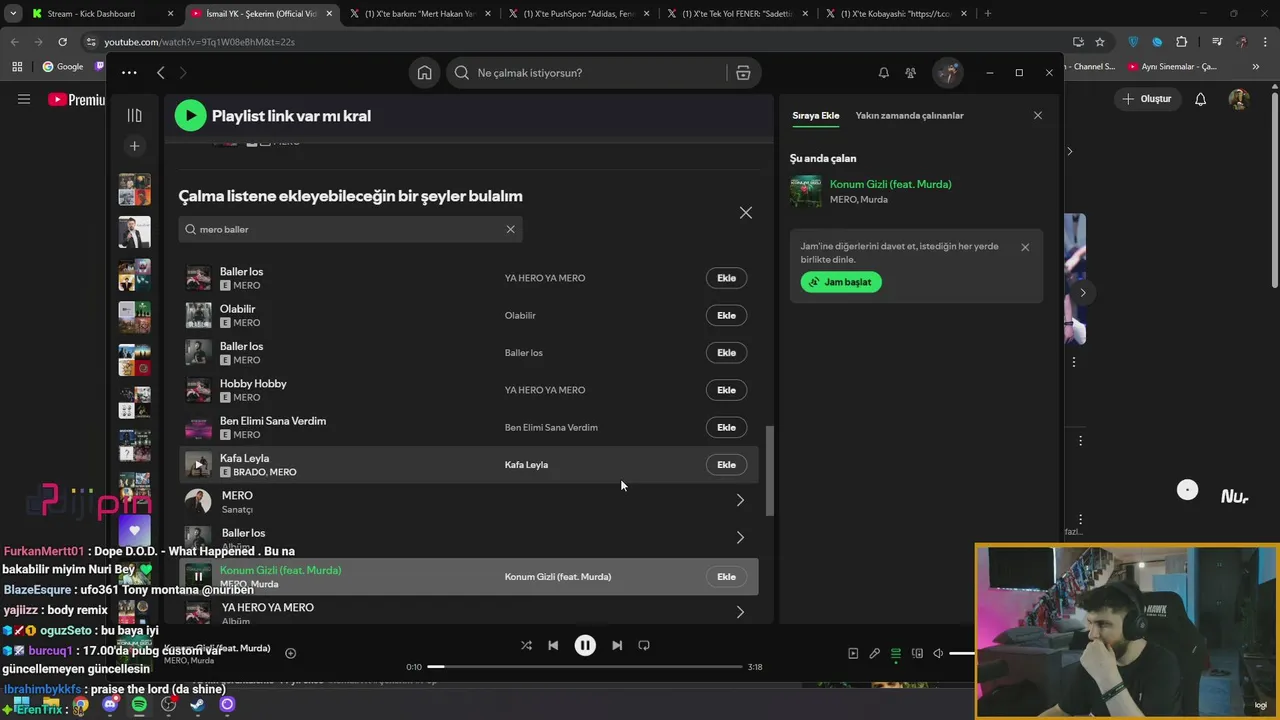Open Chrome Extensions puzzle icon
Image resolution: width=1280 pixels, height=720 pixels.
(1182, 42)
